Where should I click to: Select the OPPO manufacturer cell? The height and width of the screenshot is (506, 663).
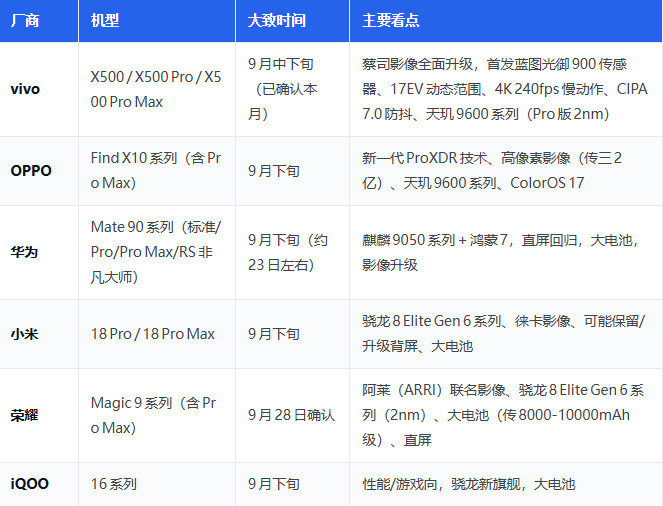coord(39,171)
